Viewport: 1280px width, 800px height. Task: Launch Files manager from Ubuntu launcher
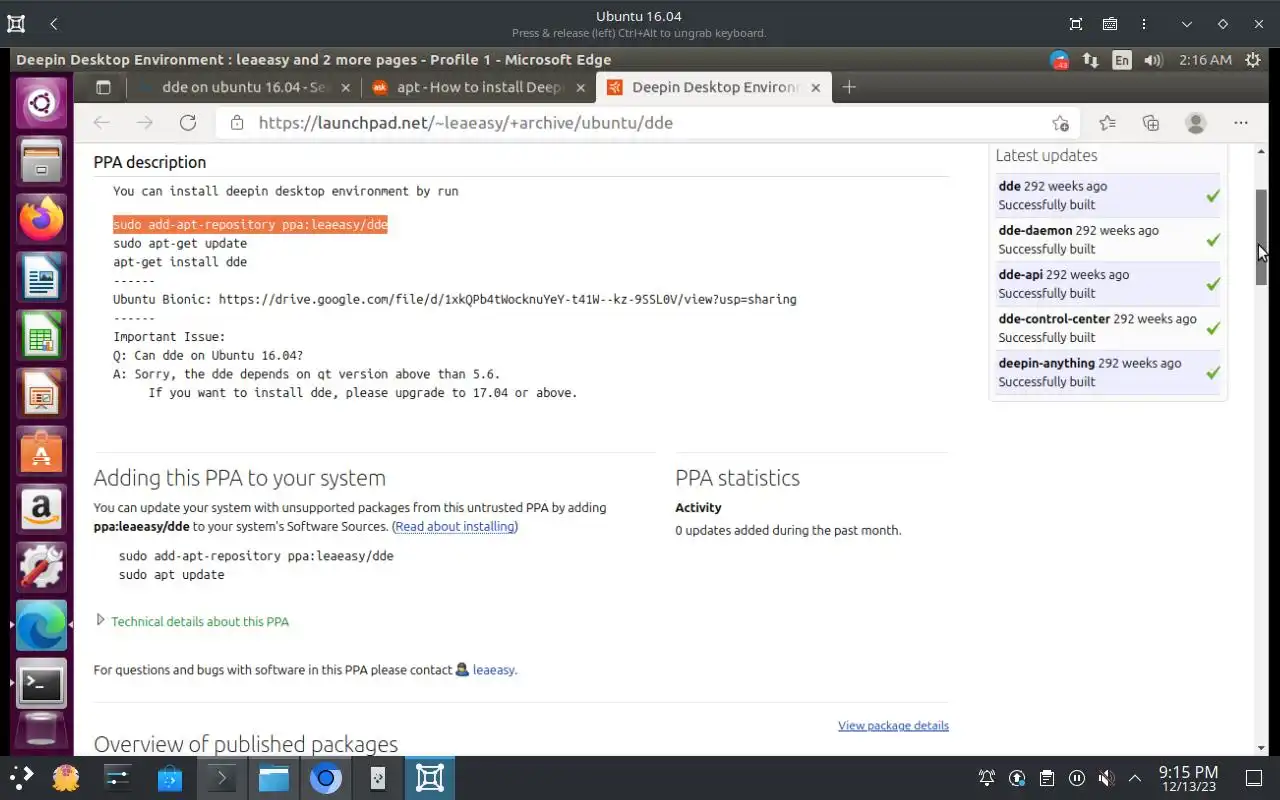coord(41,161)
